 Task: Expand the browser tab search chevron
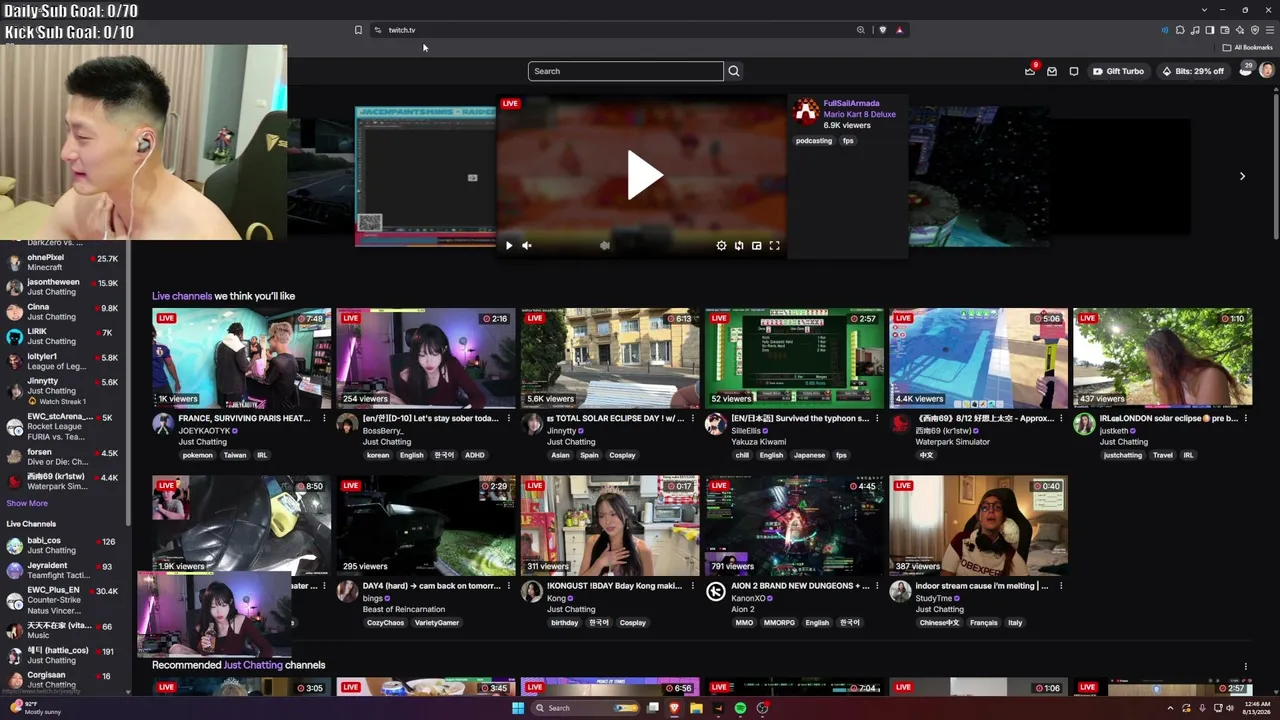(x=1204, y=10)
